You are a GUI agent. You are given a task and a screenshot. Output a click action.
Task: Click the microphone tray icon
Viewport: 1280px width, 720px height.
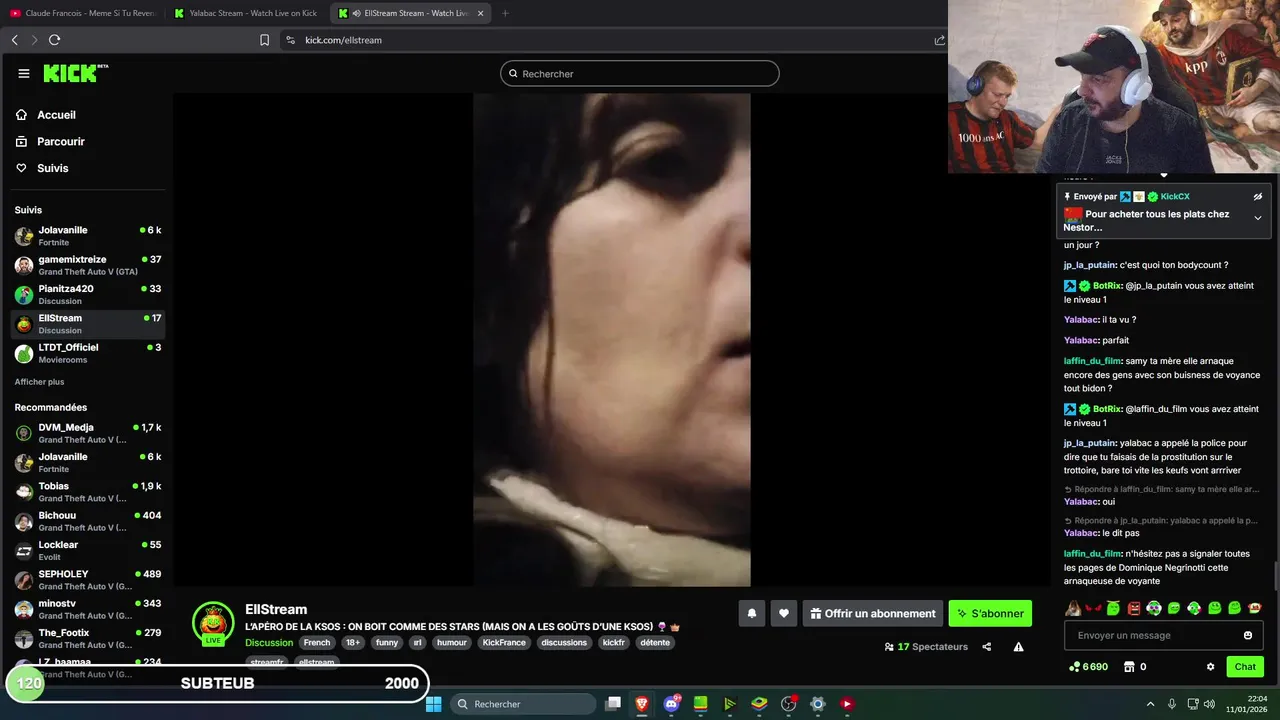point(1171,704)
